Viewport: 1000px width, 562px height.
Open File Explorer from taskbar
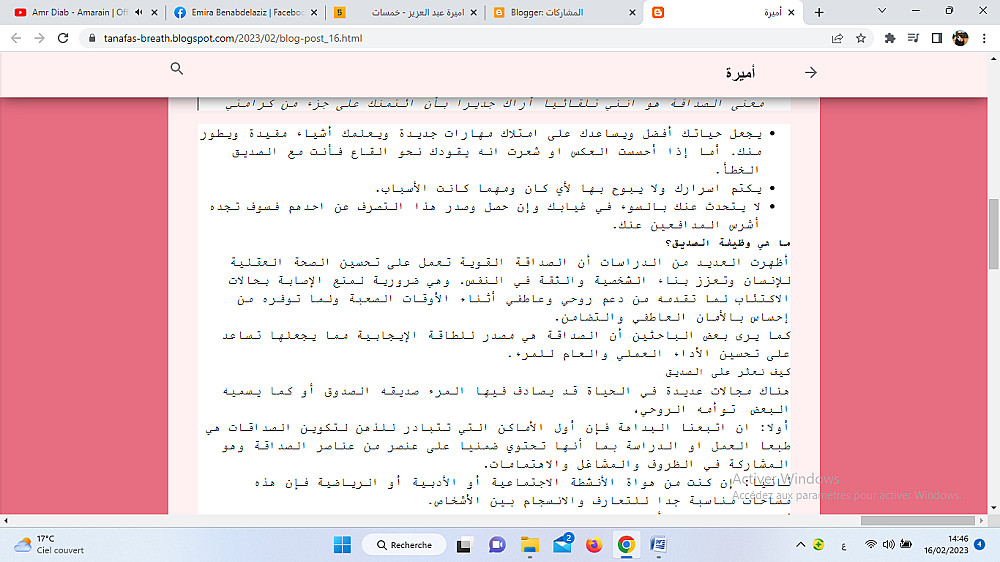(x=529, y=545)
